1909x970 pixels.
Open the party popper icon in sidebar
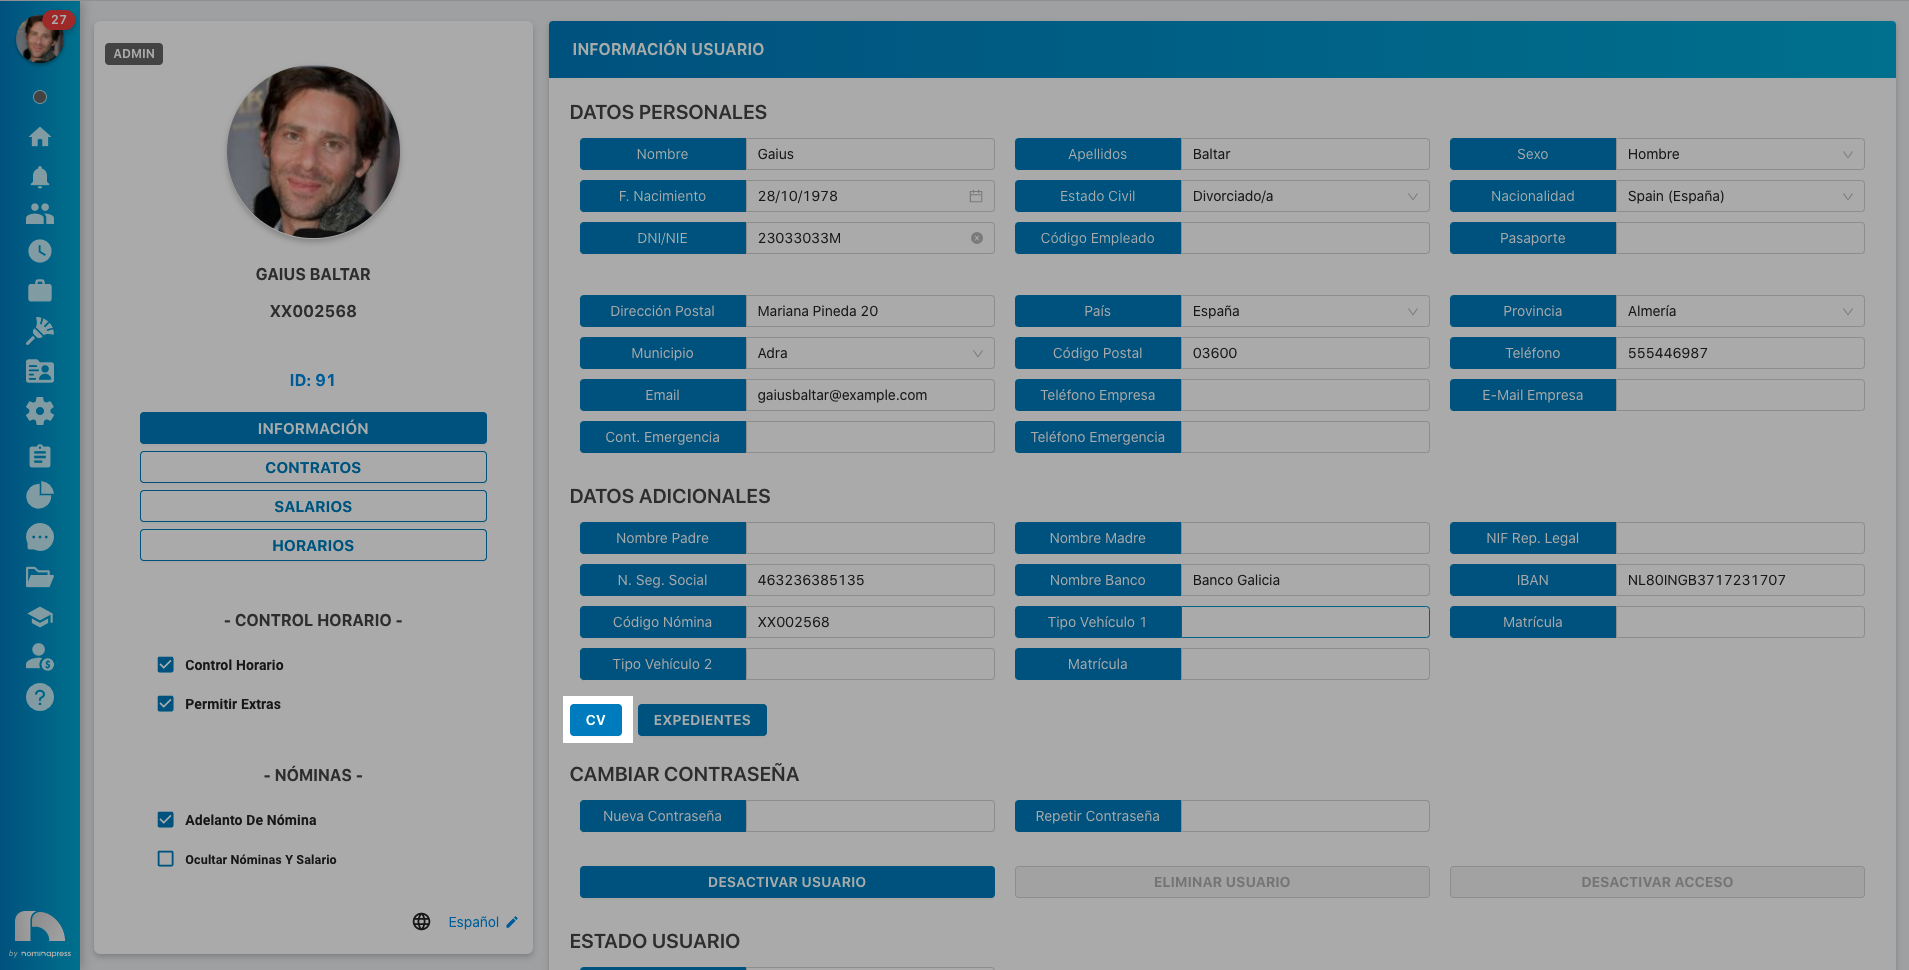pyautogui.click(x=40, y=330)
